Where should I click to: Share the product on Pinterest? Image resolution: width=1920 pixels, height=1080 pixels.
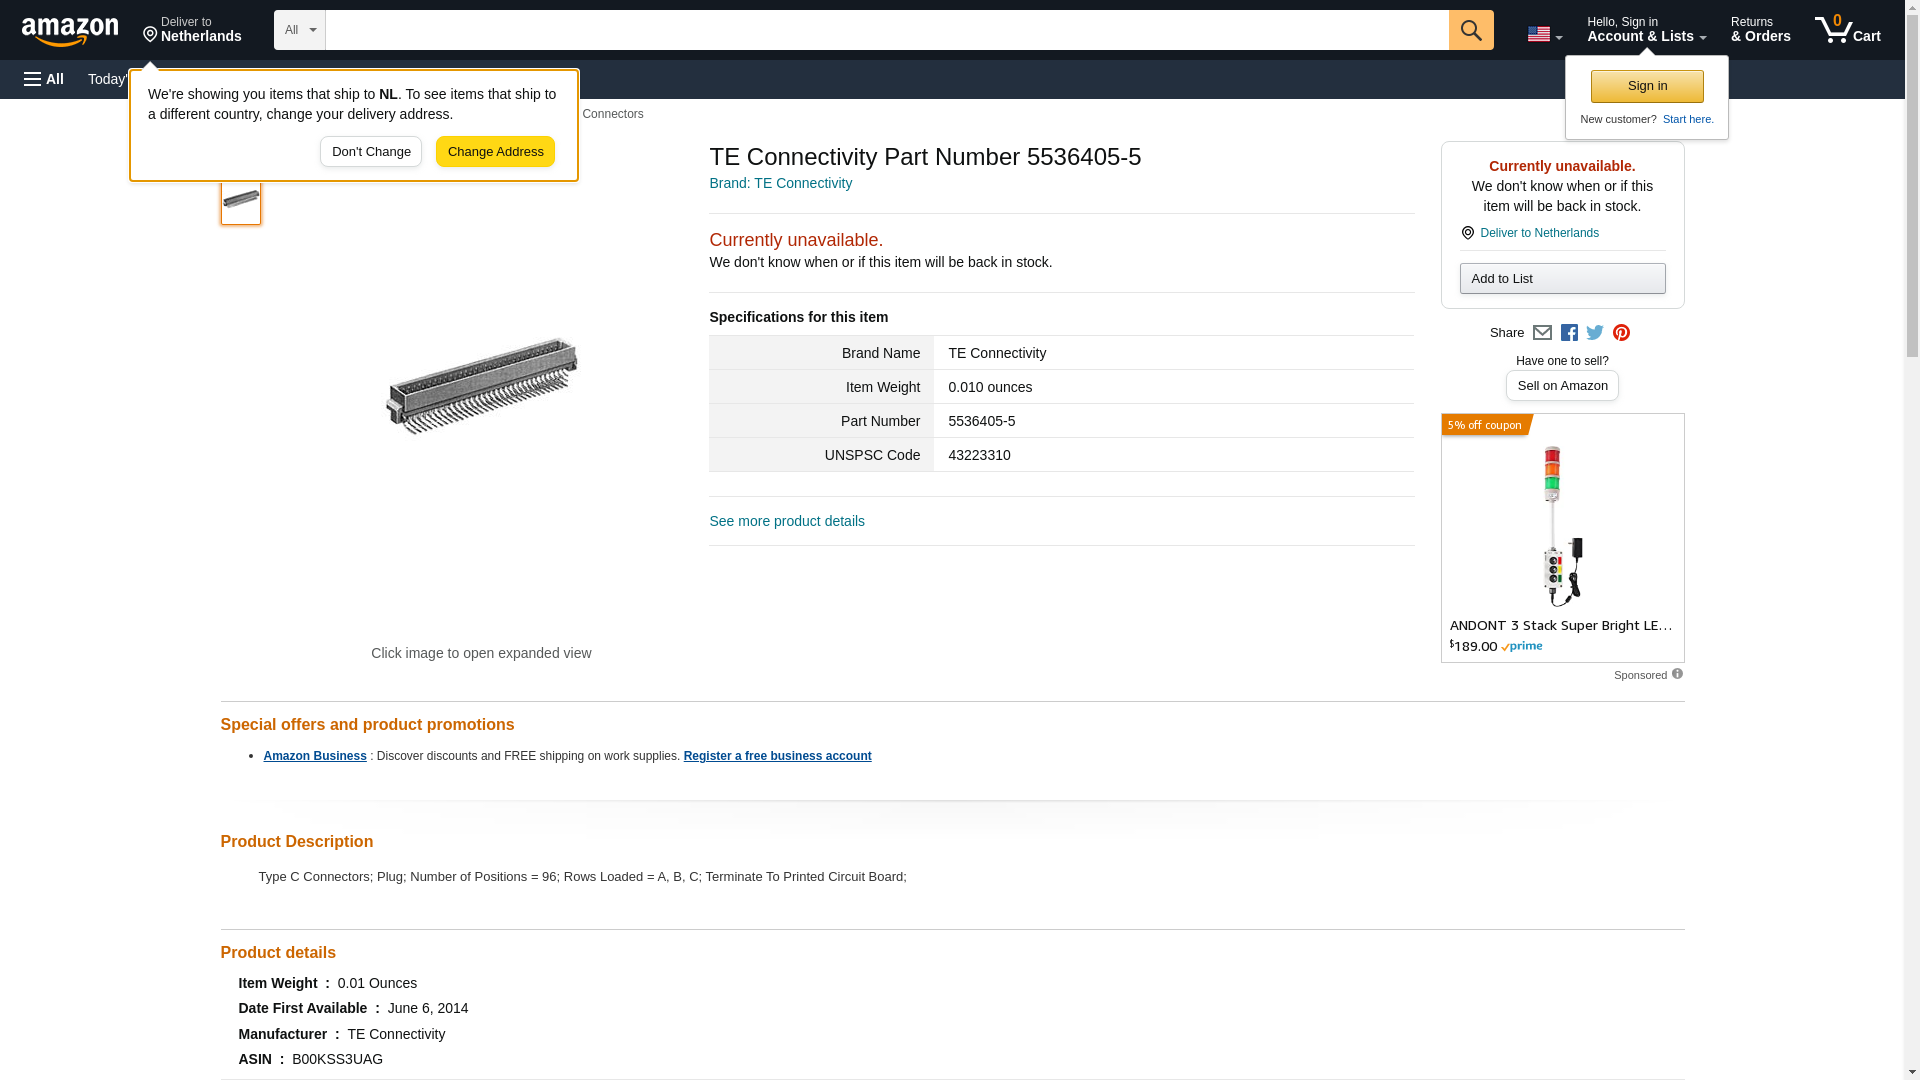click(x=1621, y=333)
